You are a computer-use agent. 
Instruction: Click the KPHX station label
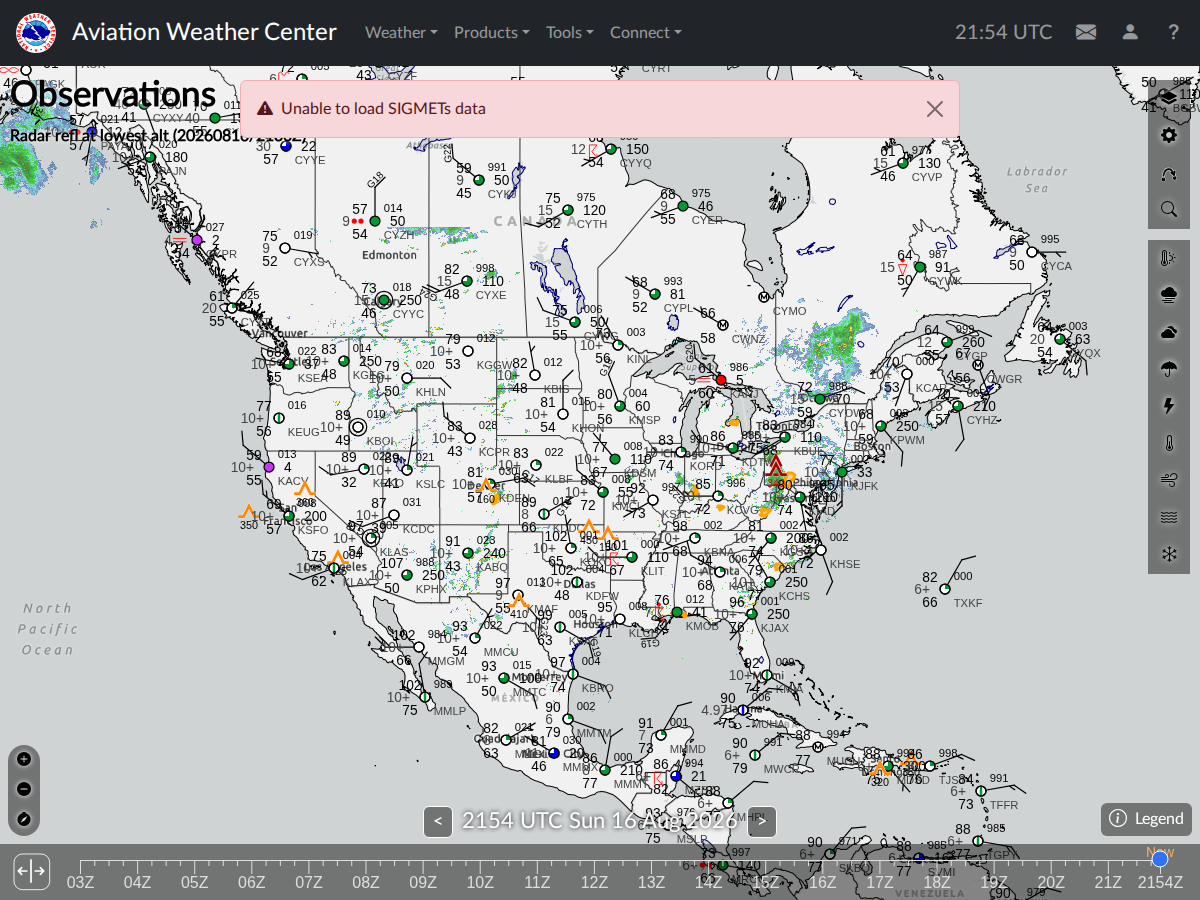tap(431, 589)
